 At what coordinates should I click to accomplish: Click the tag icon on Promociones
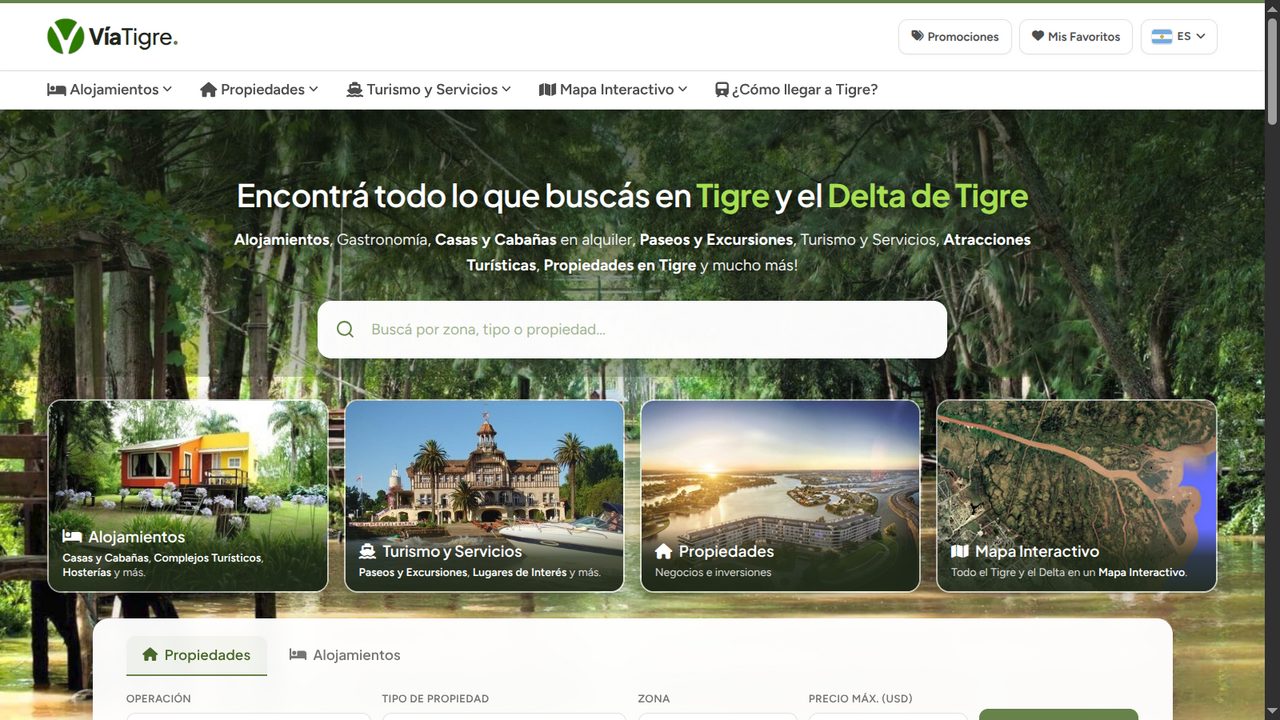click(x=917, y=36)
